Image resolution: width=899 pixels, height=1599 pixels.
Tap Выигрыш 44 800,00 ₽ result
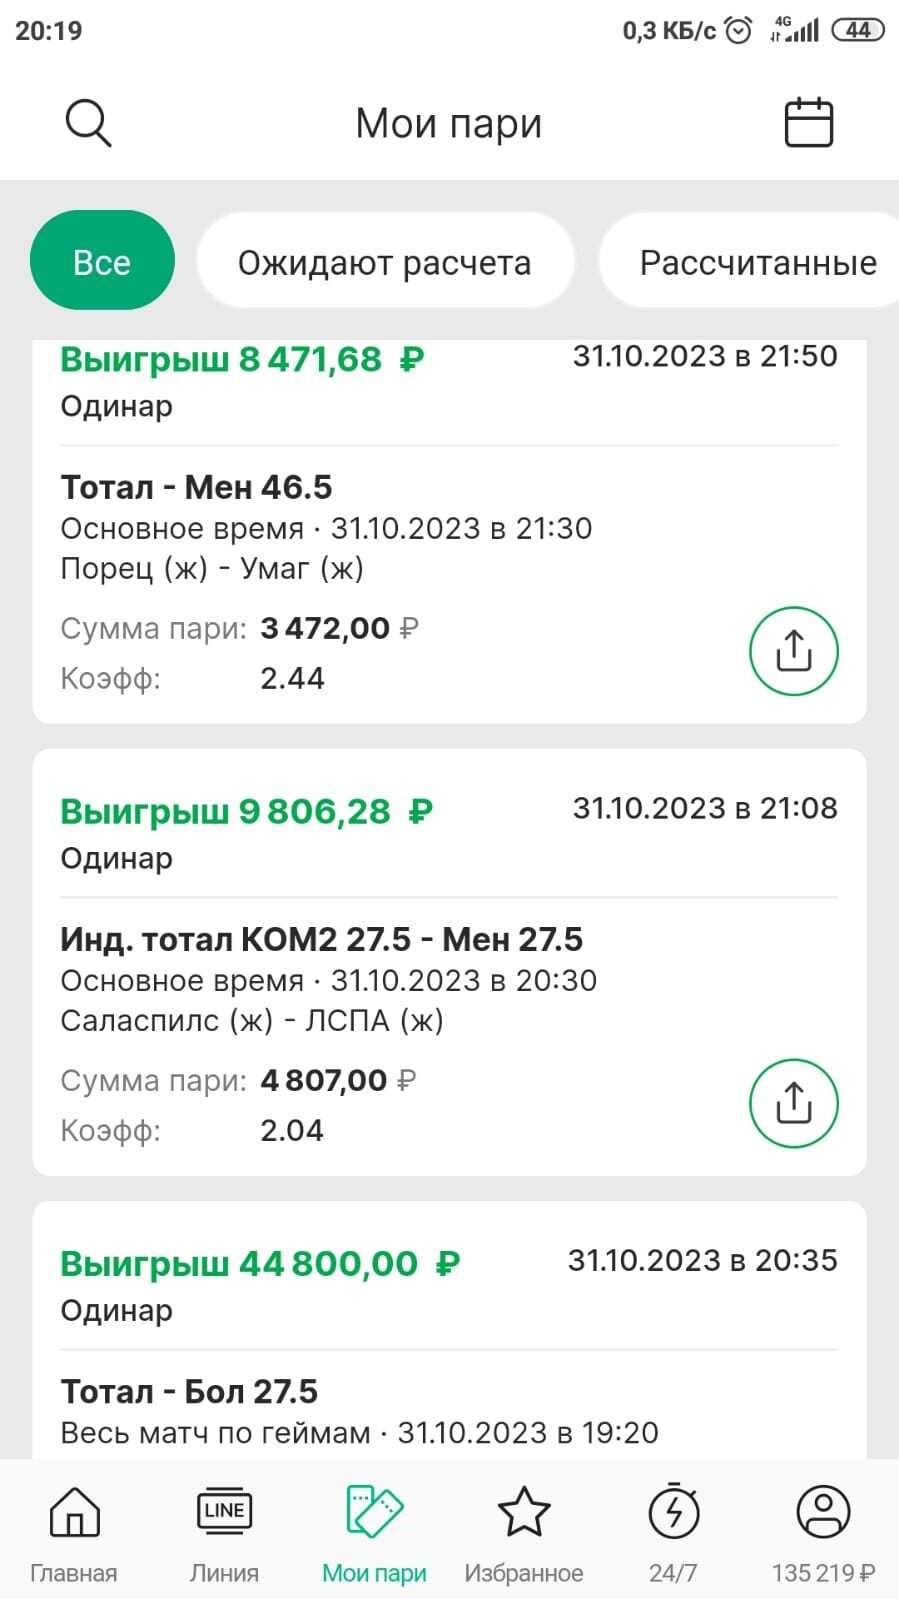pos(260,1263)
